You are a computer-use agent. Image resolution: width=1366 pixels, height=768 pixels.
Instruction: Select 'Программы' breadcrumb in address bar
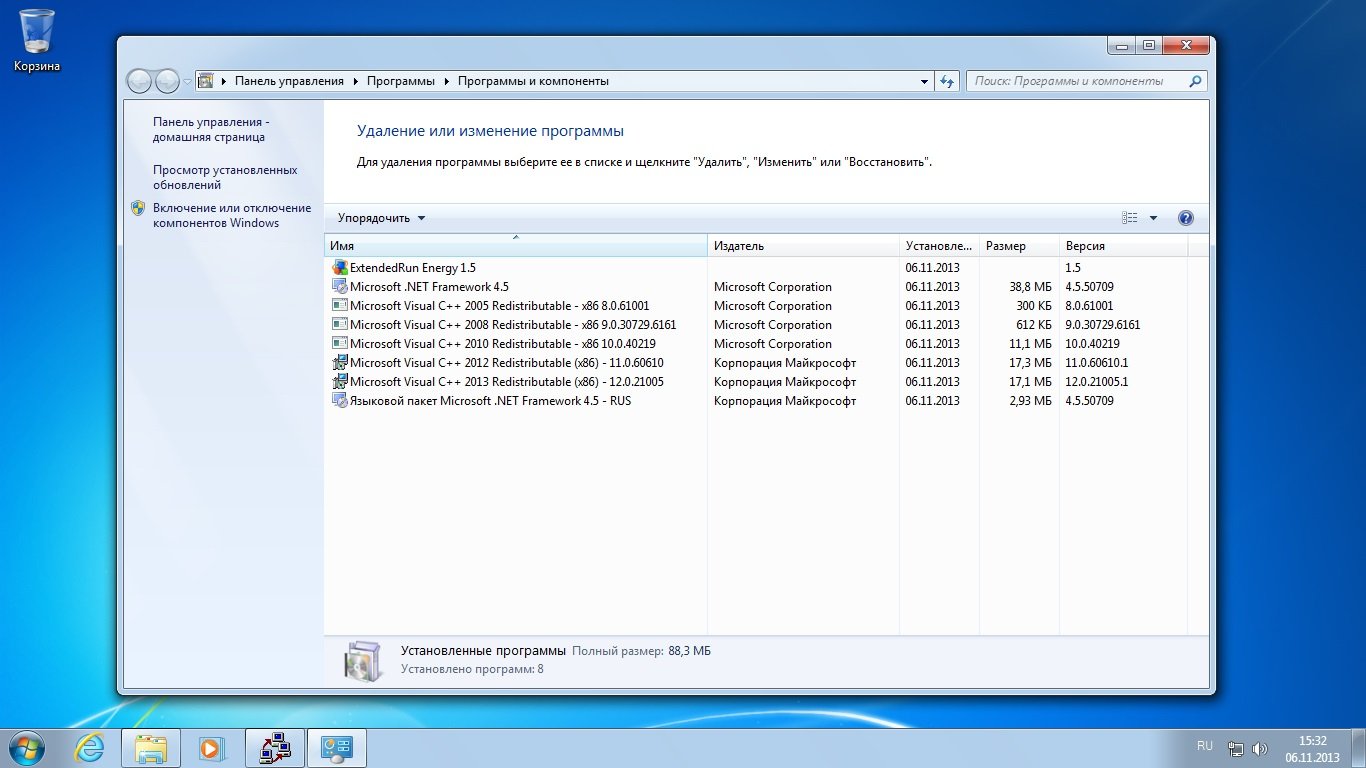tap(401, 81)
